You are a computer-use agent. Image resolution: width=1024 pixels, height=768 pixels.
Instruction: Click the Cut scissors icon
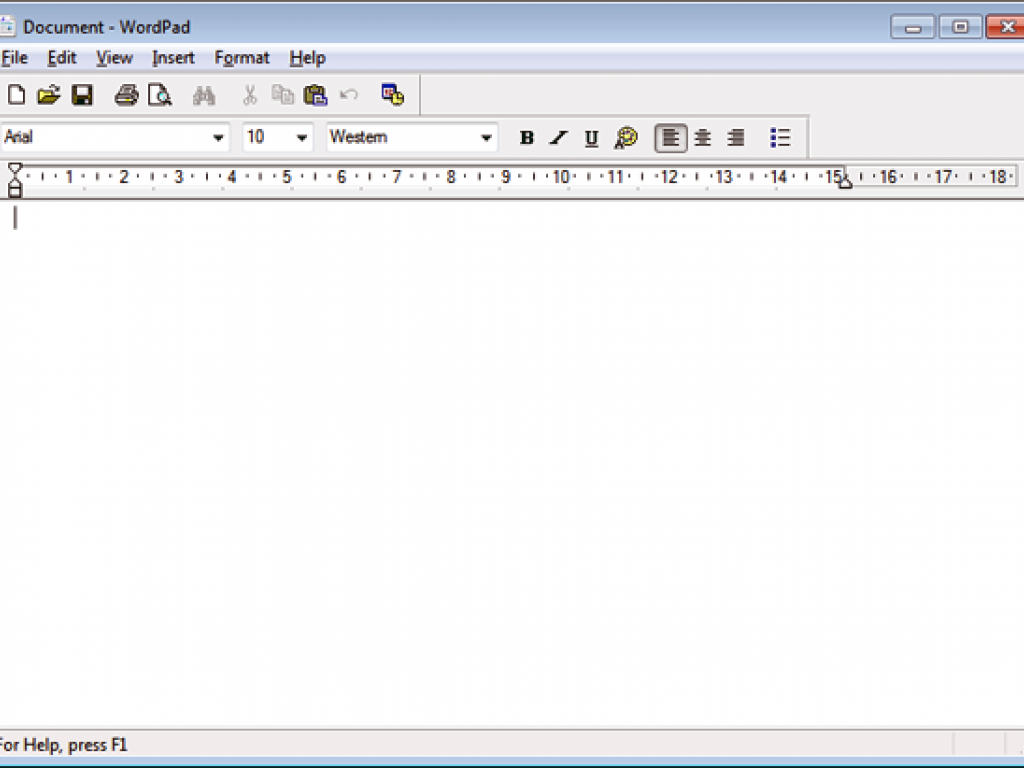pos(249,95)
